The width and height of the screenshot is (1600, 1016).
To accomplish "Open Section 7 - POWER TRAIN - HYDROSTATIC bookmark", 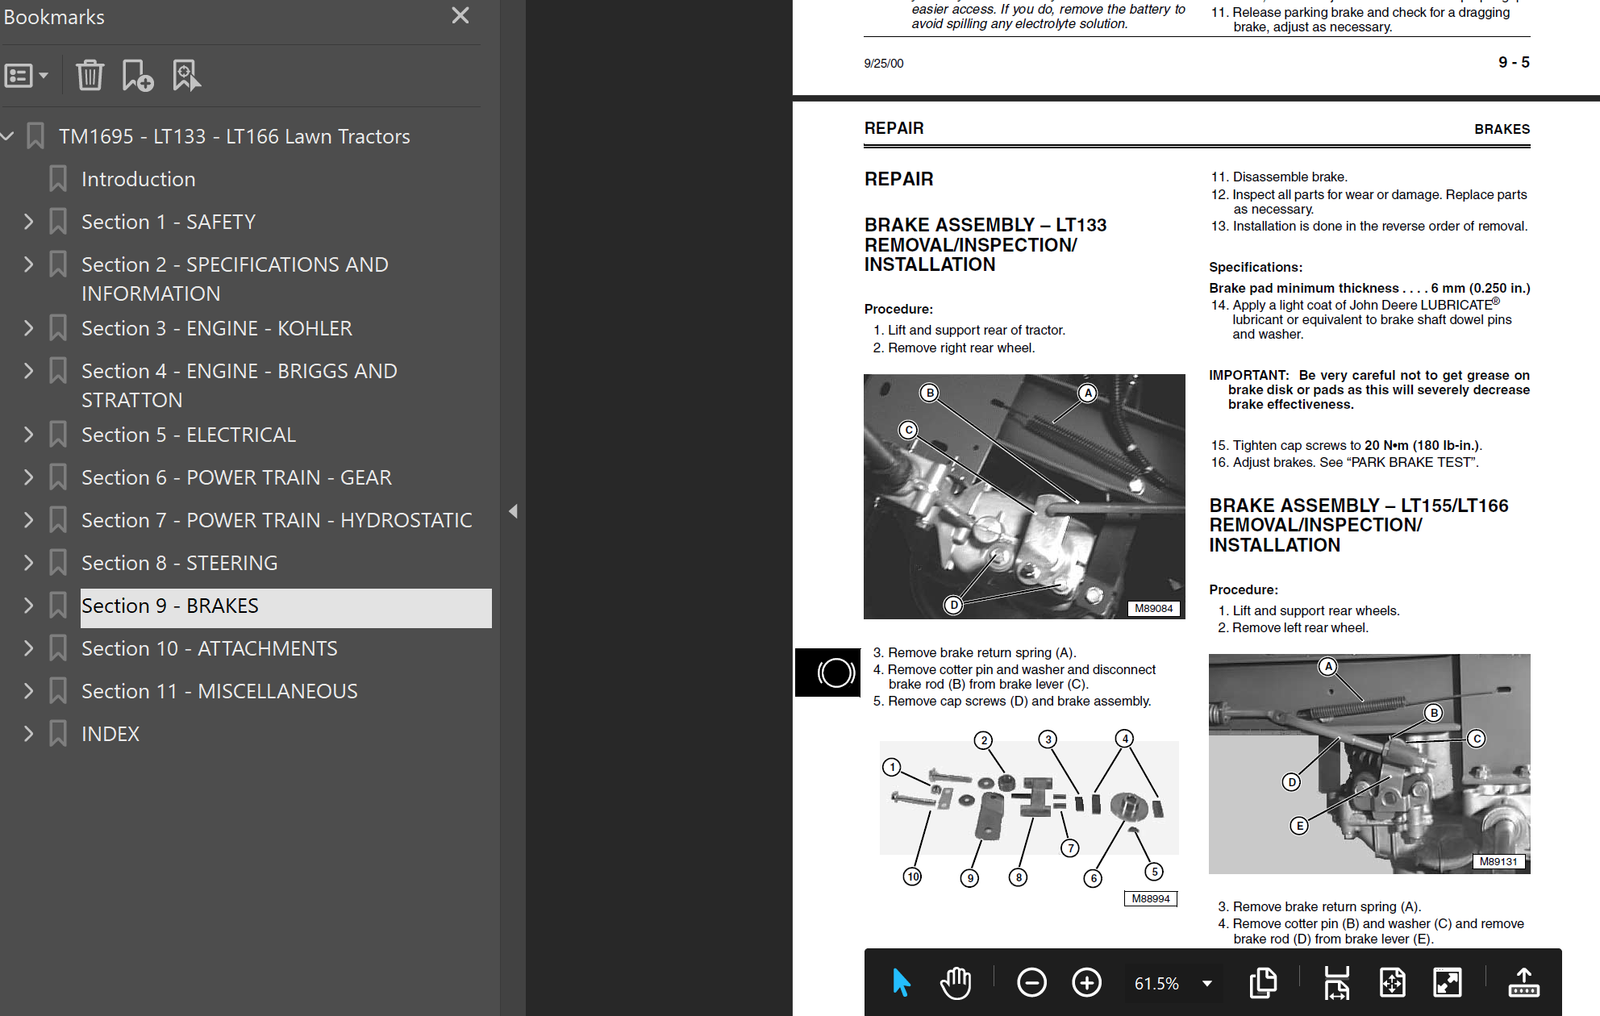I will coord(277,520).
